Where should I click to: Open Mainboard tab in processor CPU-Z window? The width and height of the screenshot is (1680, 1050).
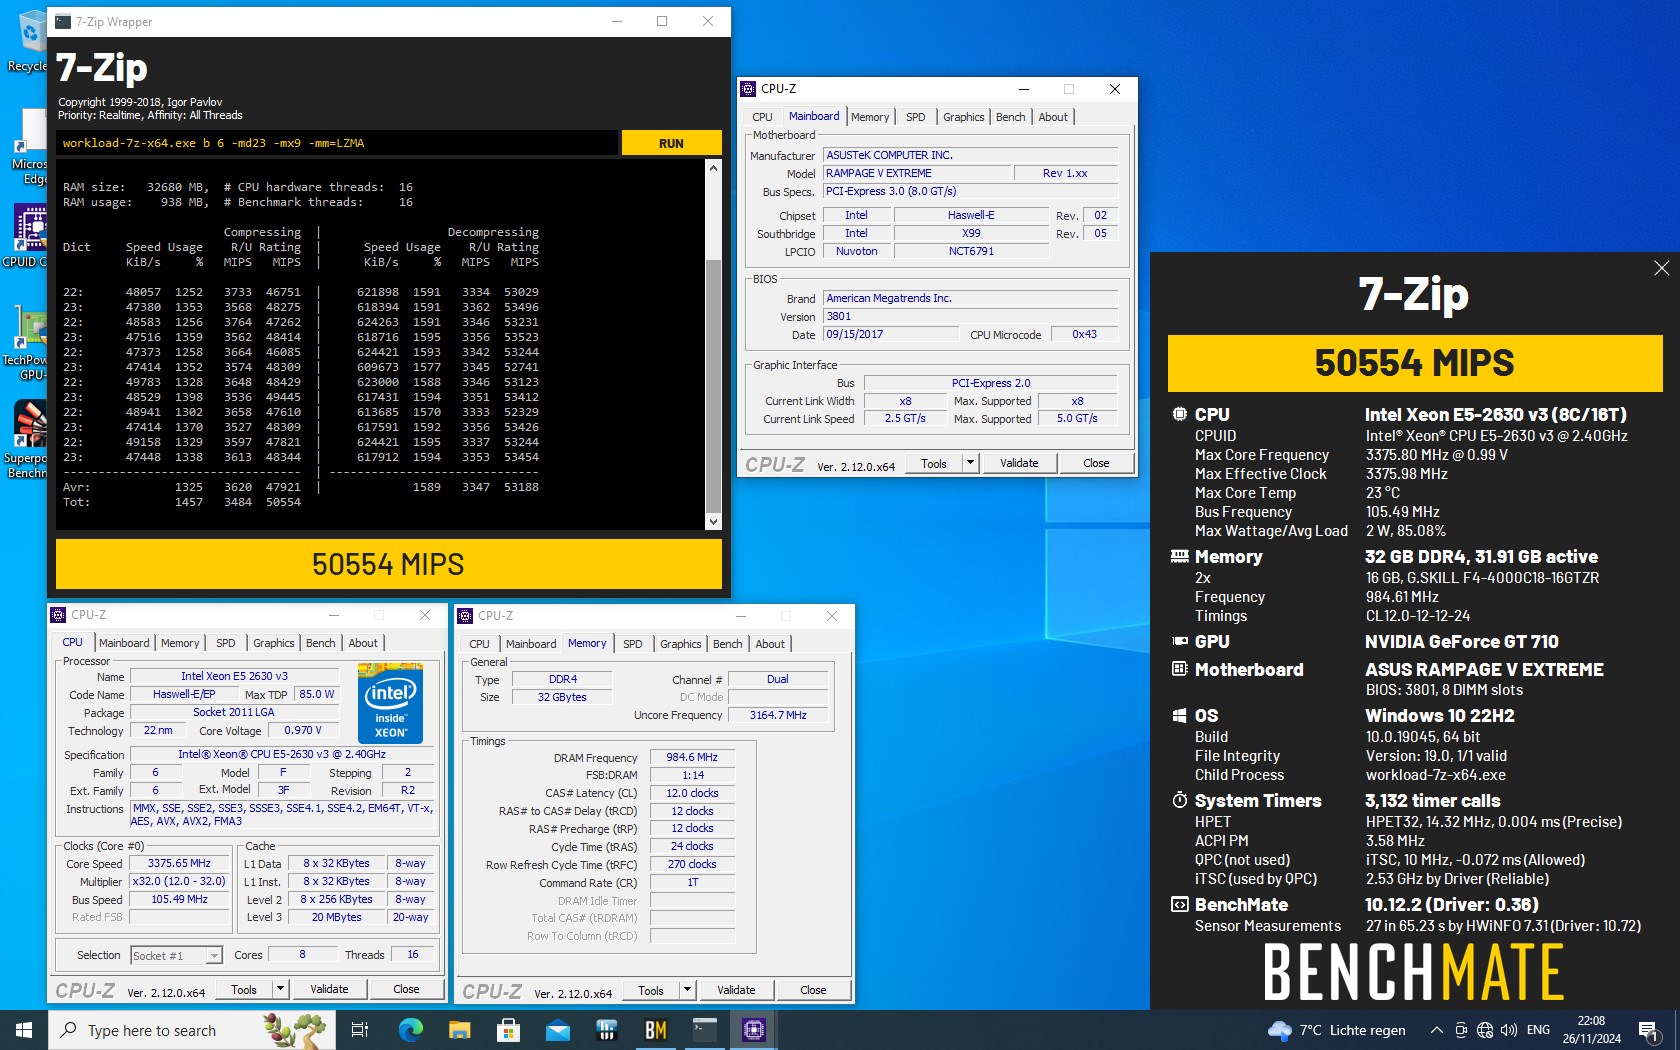(x=124, y=643)
